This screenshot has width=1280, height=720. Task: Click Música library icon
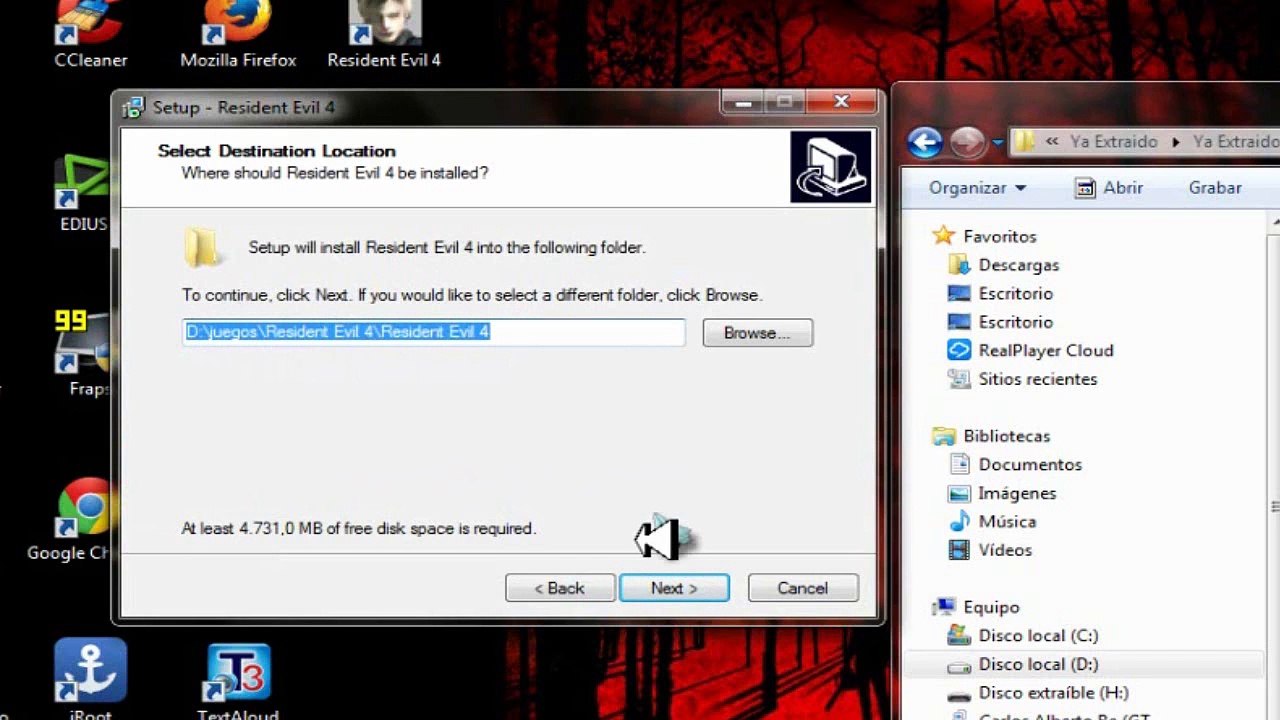(958, 521)
